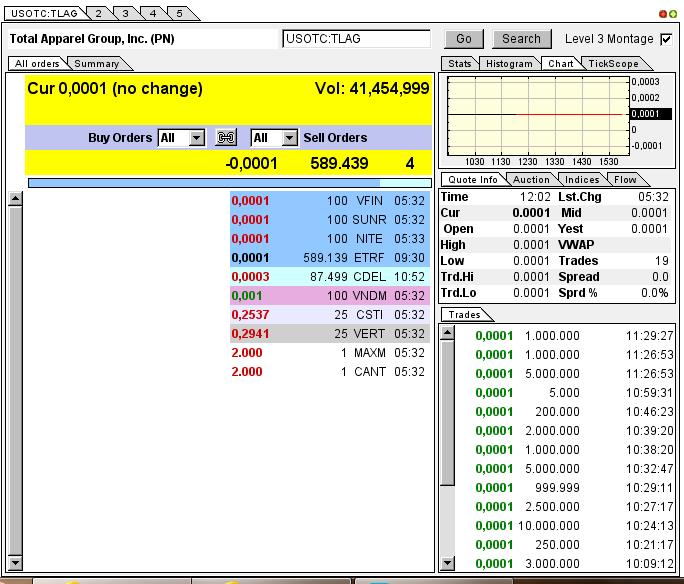Image resolution: width=684 pixels, height=584 pixels.
Task: Click the red circle icon at top right
Action: click(x=662, y=13)
